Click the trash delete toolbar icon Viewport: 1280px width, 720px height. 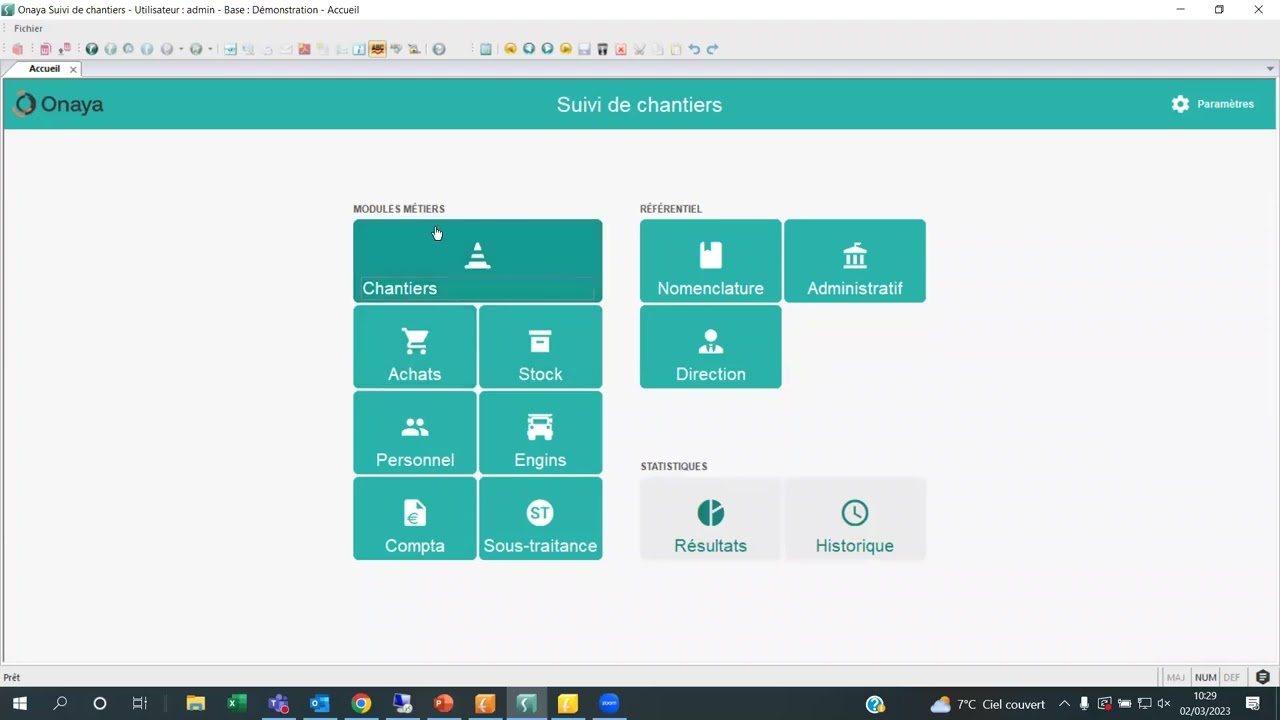tap(602, 49)
